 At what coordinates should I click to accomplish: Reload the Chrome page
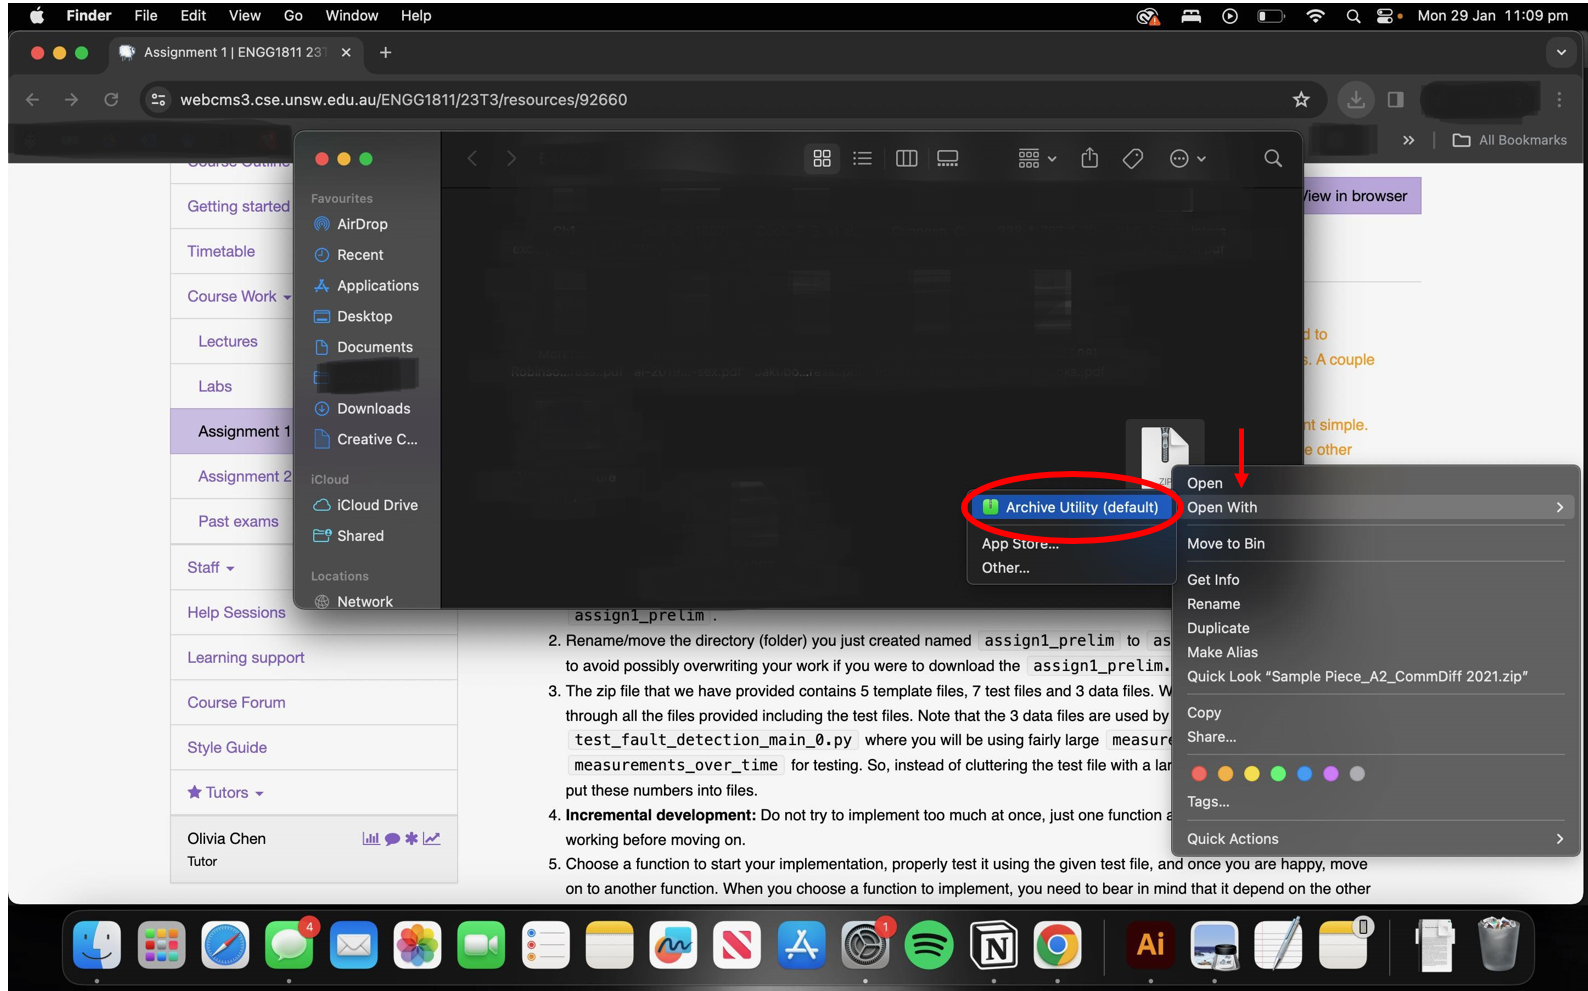click(111, 99)
